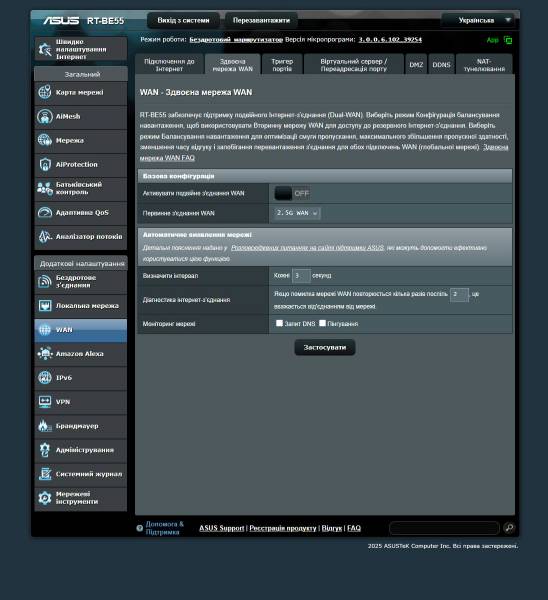Screen dimensions: 548x600
Task: Click the interval seconds input field
Action: [301, 276]
